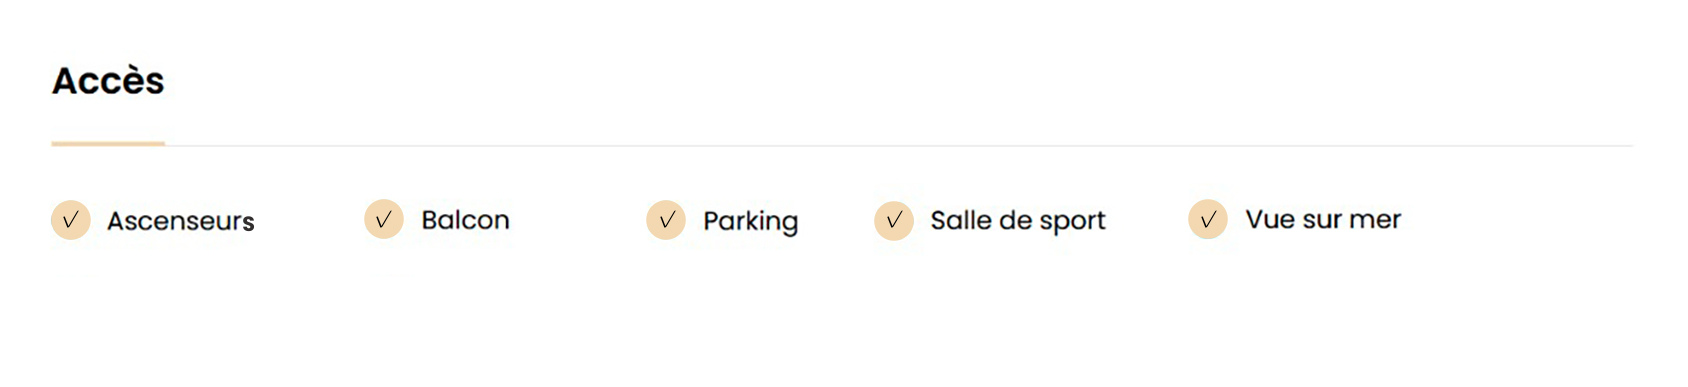Viewport: 1688px width, 387px height.
Task: Click the Vue sur mer text
Action: pos(1323,219)
